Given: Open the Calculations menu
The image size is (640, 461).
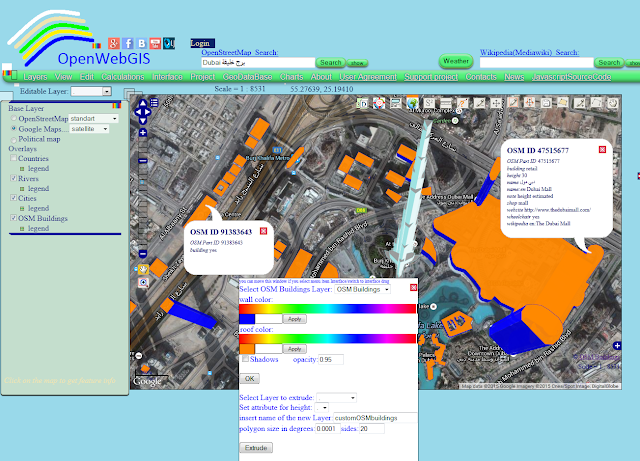Looking at the screenshot, I should click(x=122, y=77).
